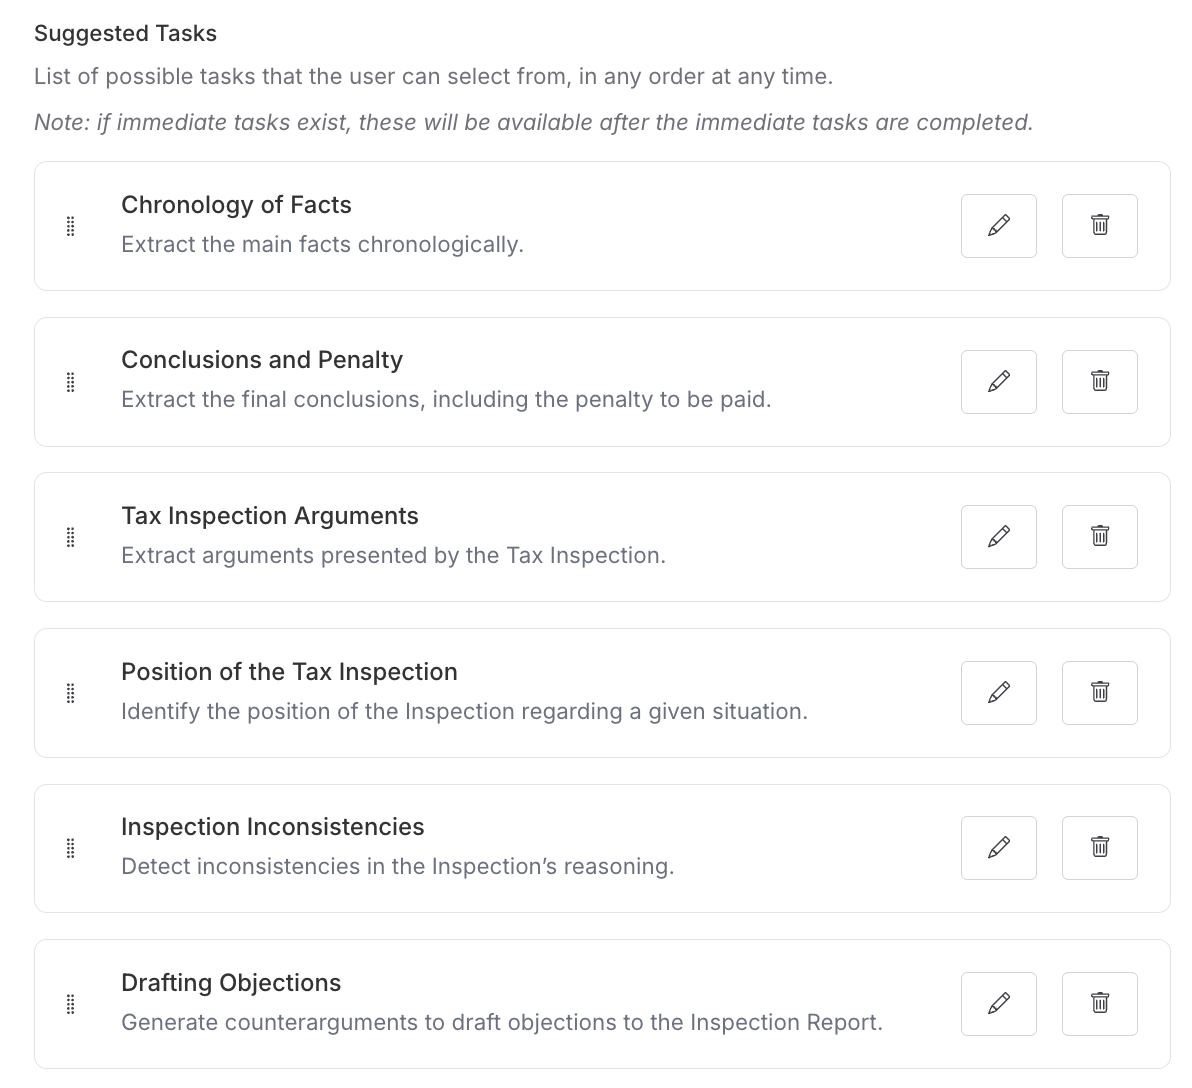The image size is (1192, 1088).
Task: Click drag handle of Tax Inspection Arguments
Action: (70, 537)
